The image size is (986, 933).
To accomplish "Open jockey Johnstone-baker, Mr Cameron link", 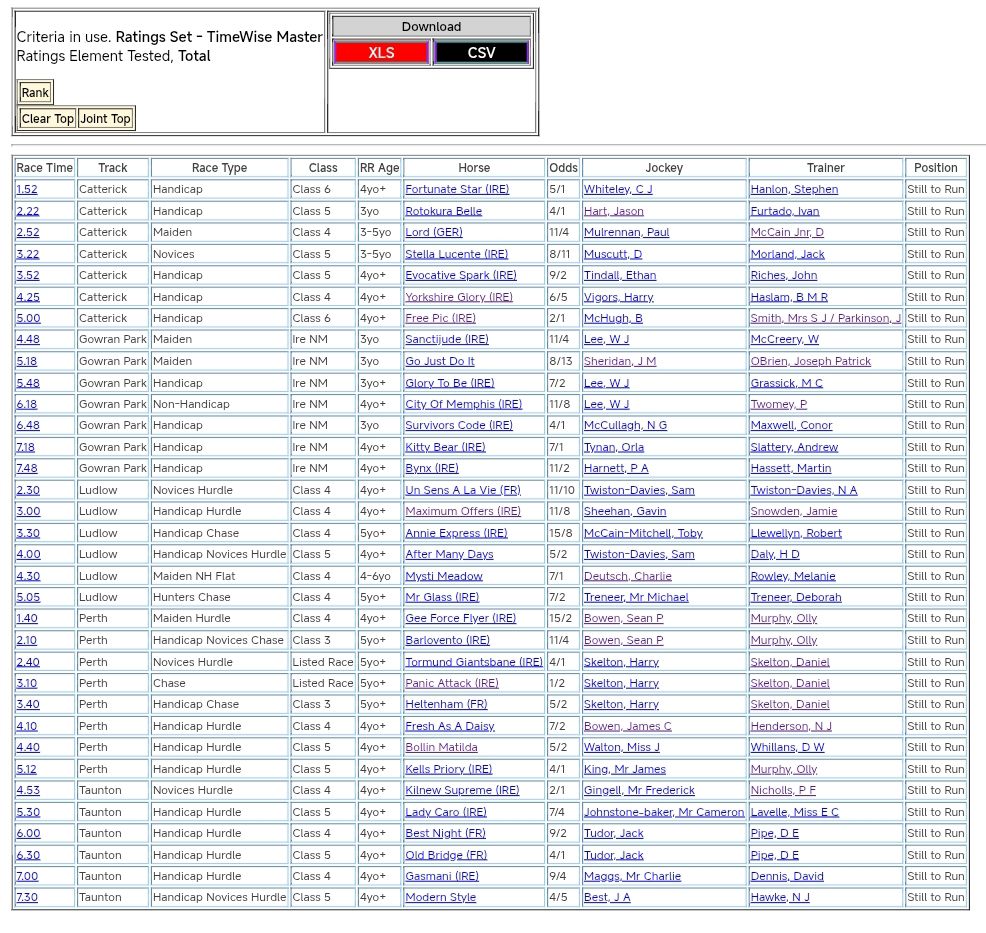I will coord(663,812).
